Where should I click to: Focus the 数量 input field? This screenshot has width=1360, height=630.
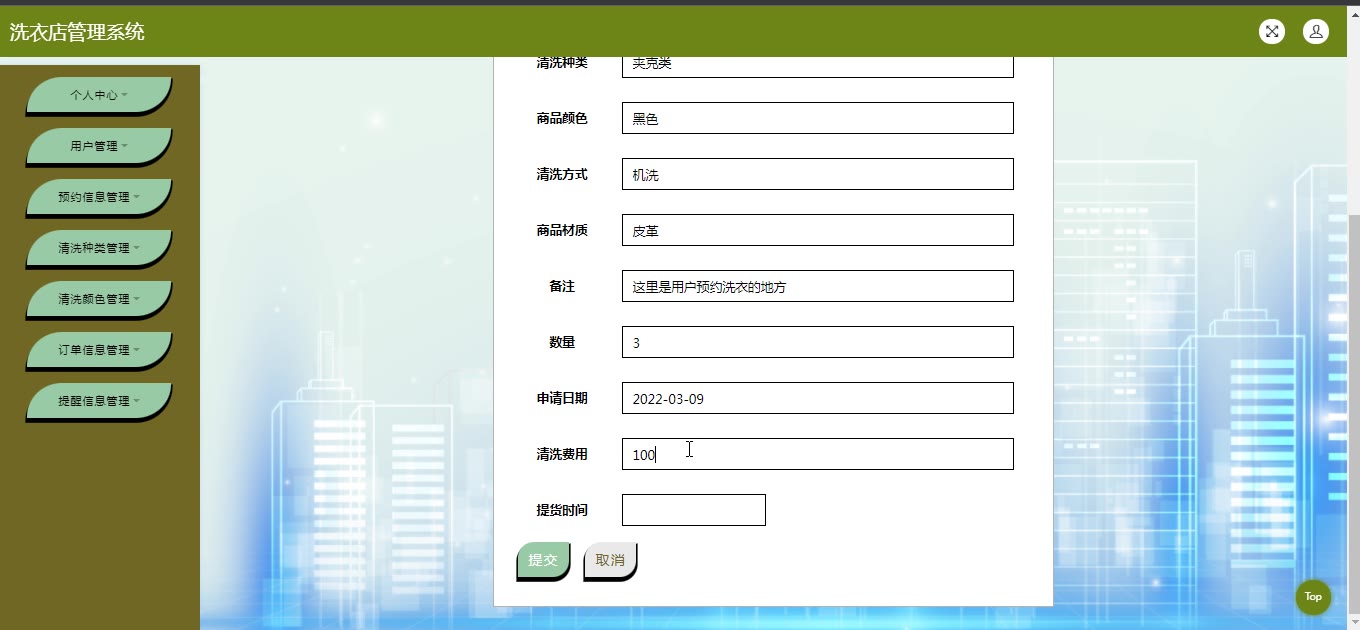pos(818,342)
